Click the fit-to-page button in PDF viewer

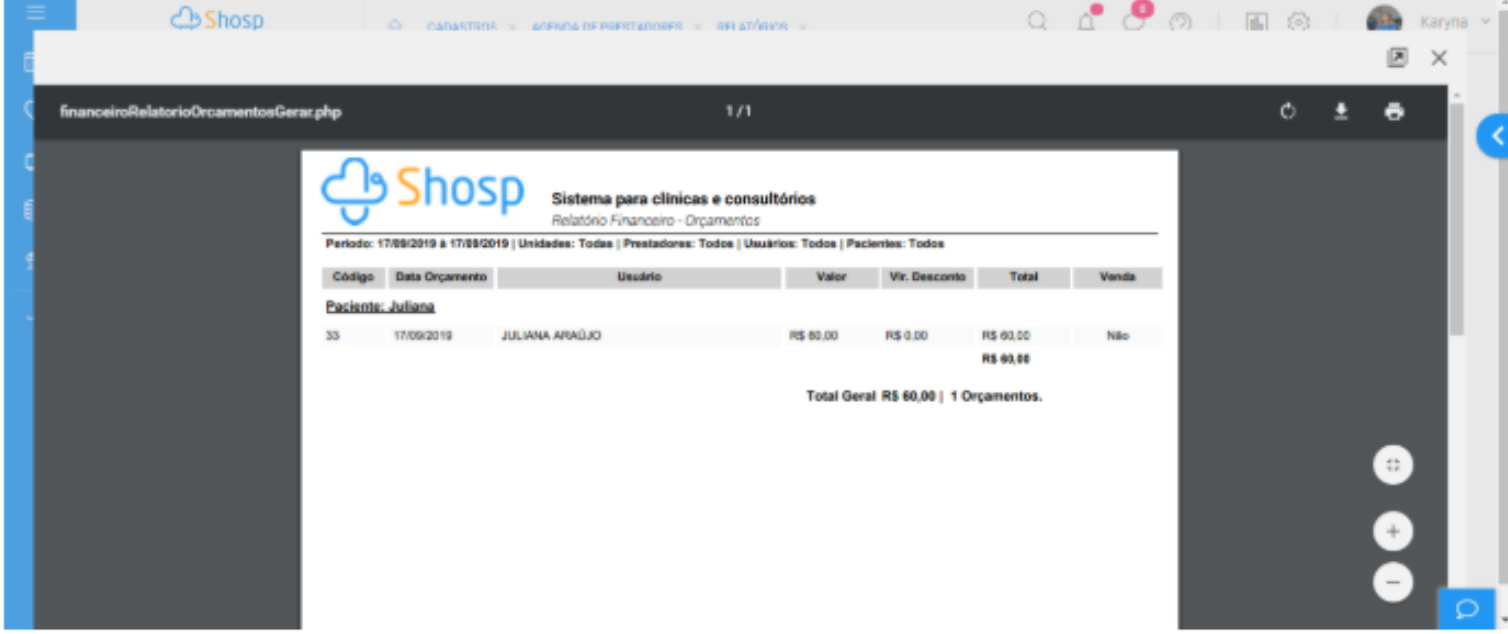tap(1393, 464)
